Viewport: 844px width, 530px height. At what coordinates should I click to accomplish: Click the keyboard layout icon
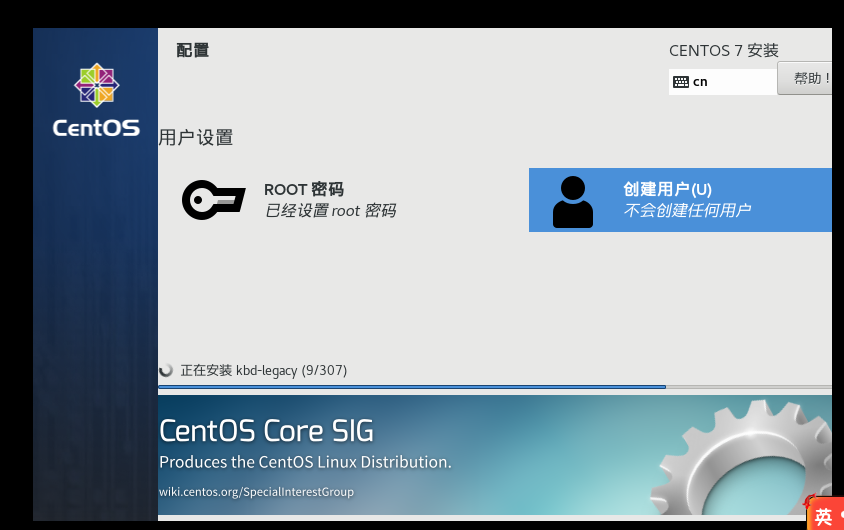tap(681, 82)
